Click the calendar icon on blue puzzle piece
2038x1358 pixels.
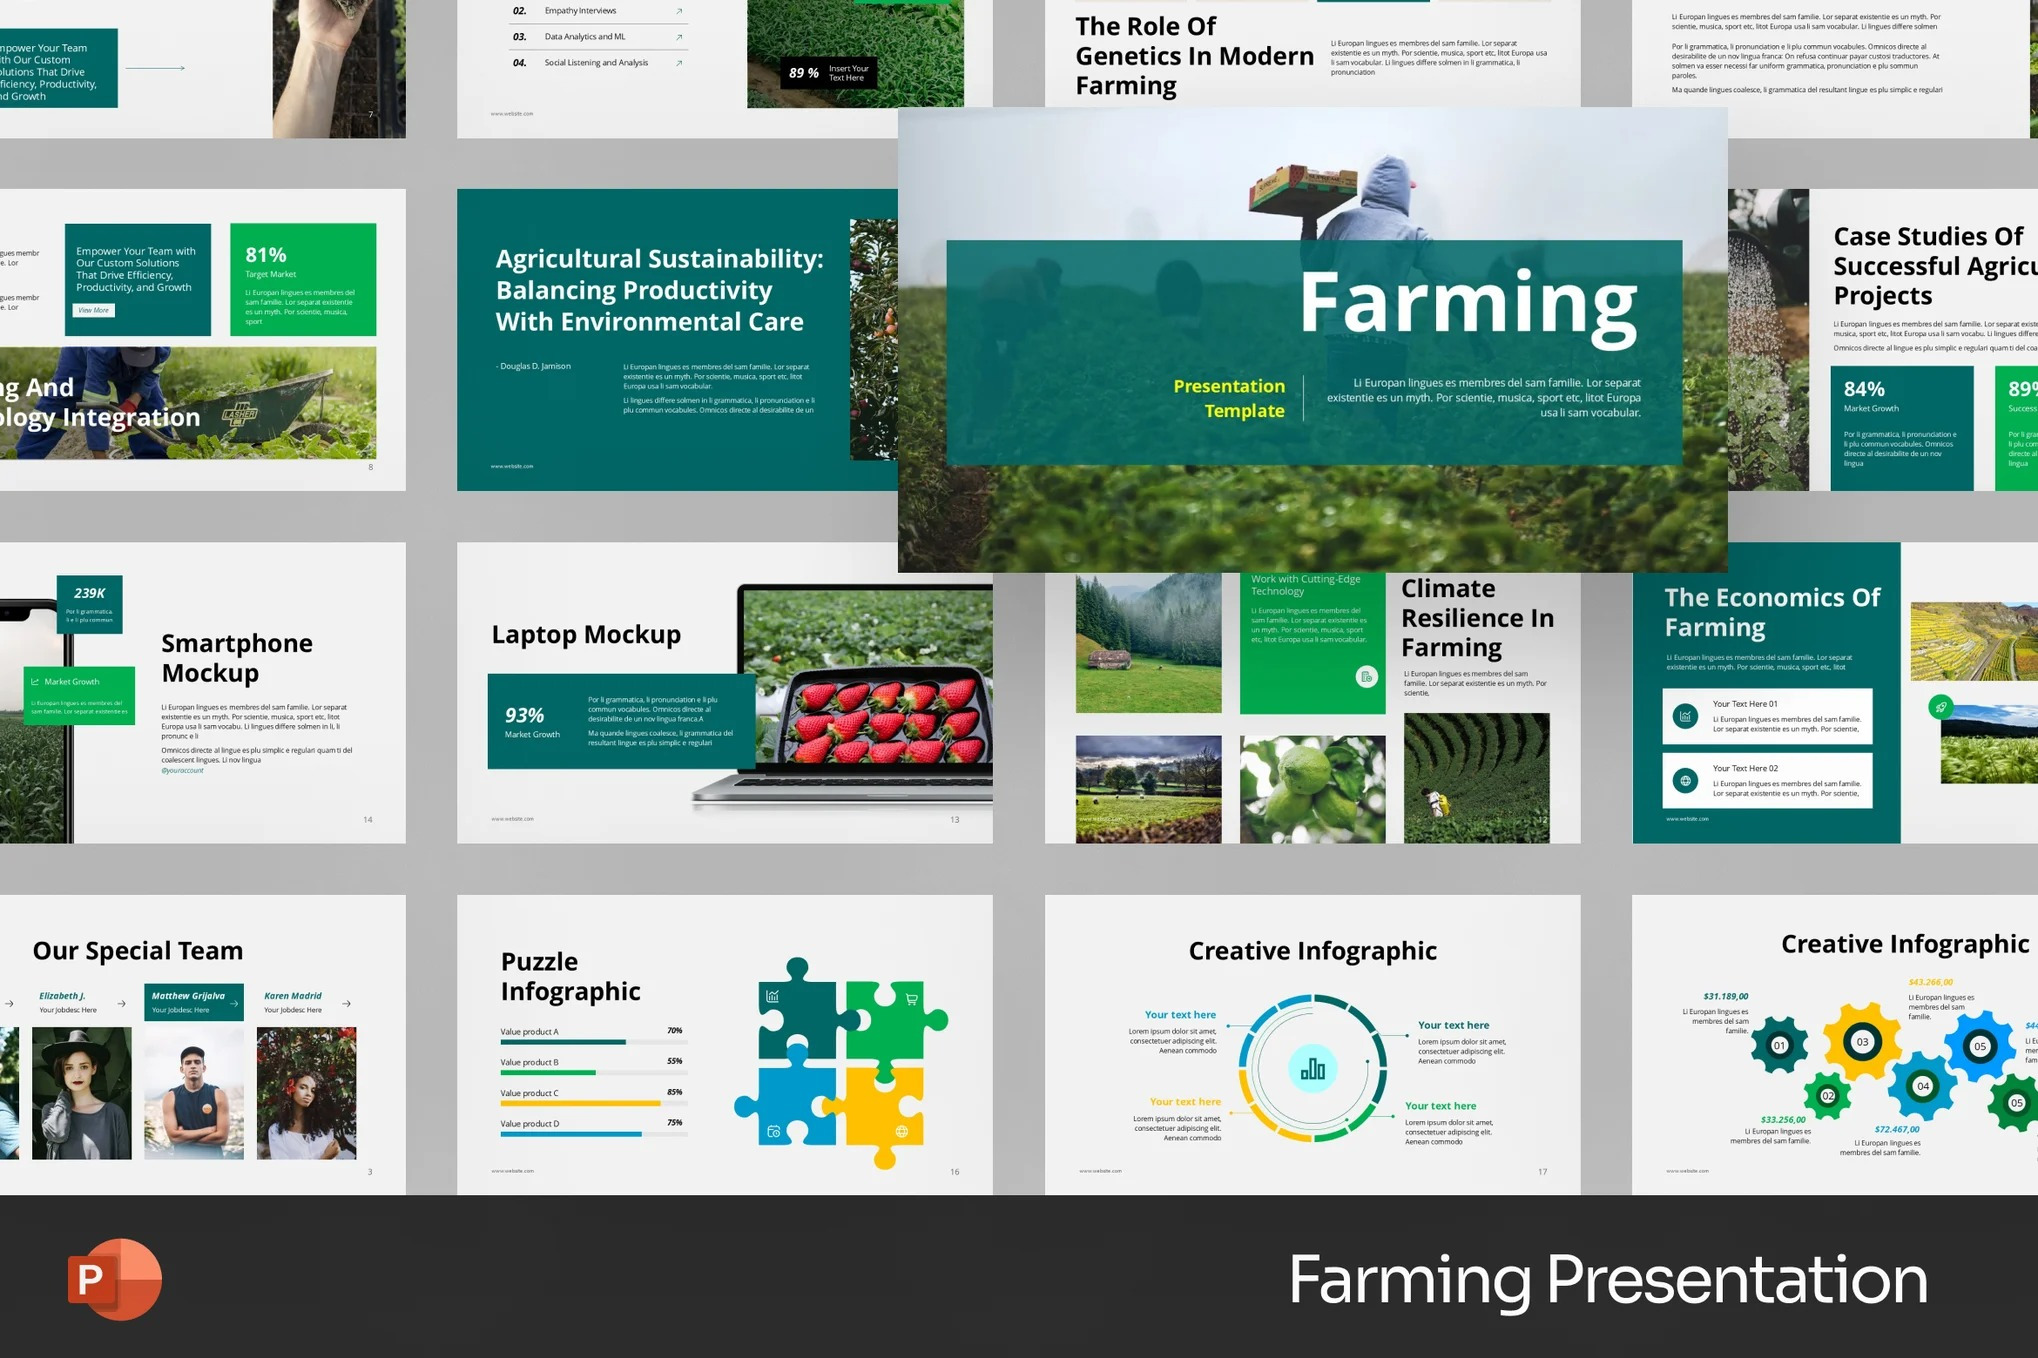point(773,1132)
